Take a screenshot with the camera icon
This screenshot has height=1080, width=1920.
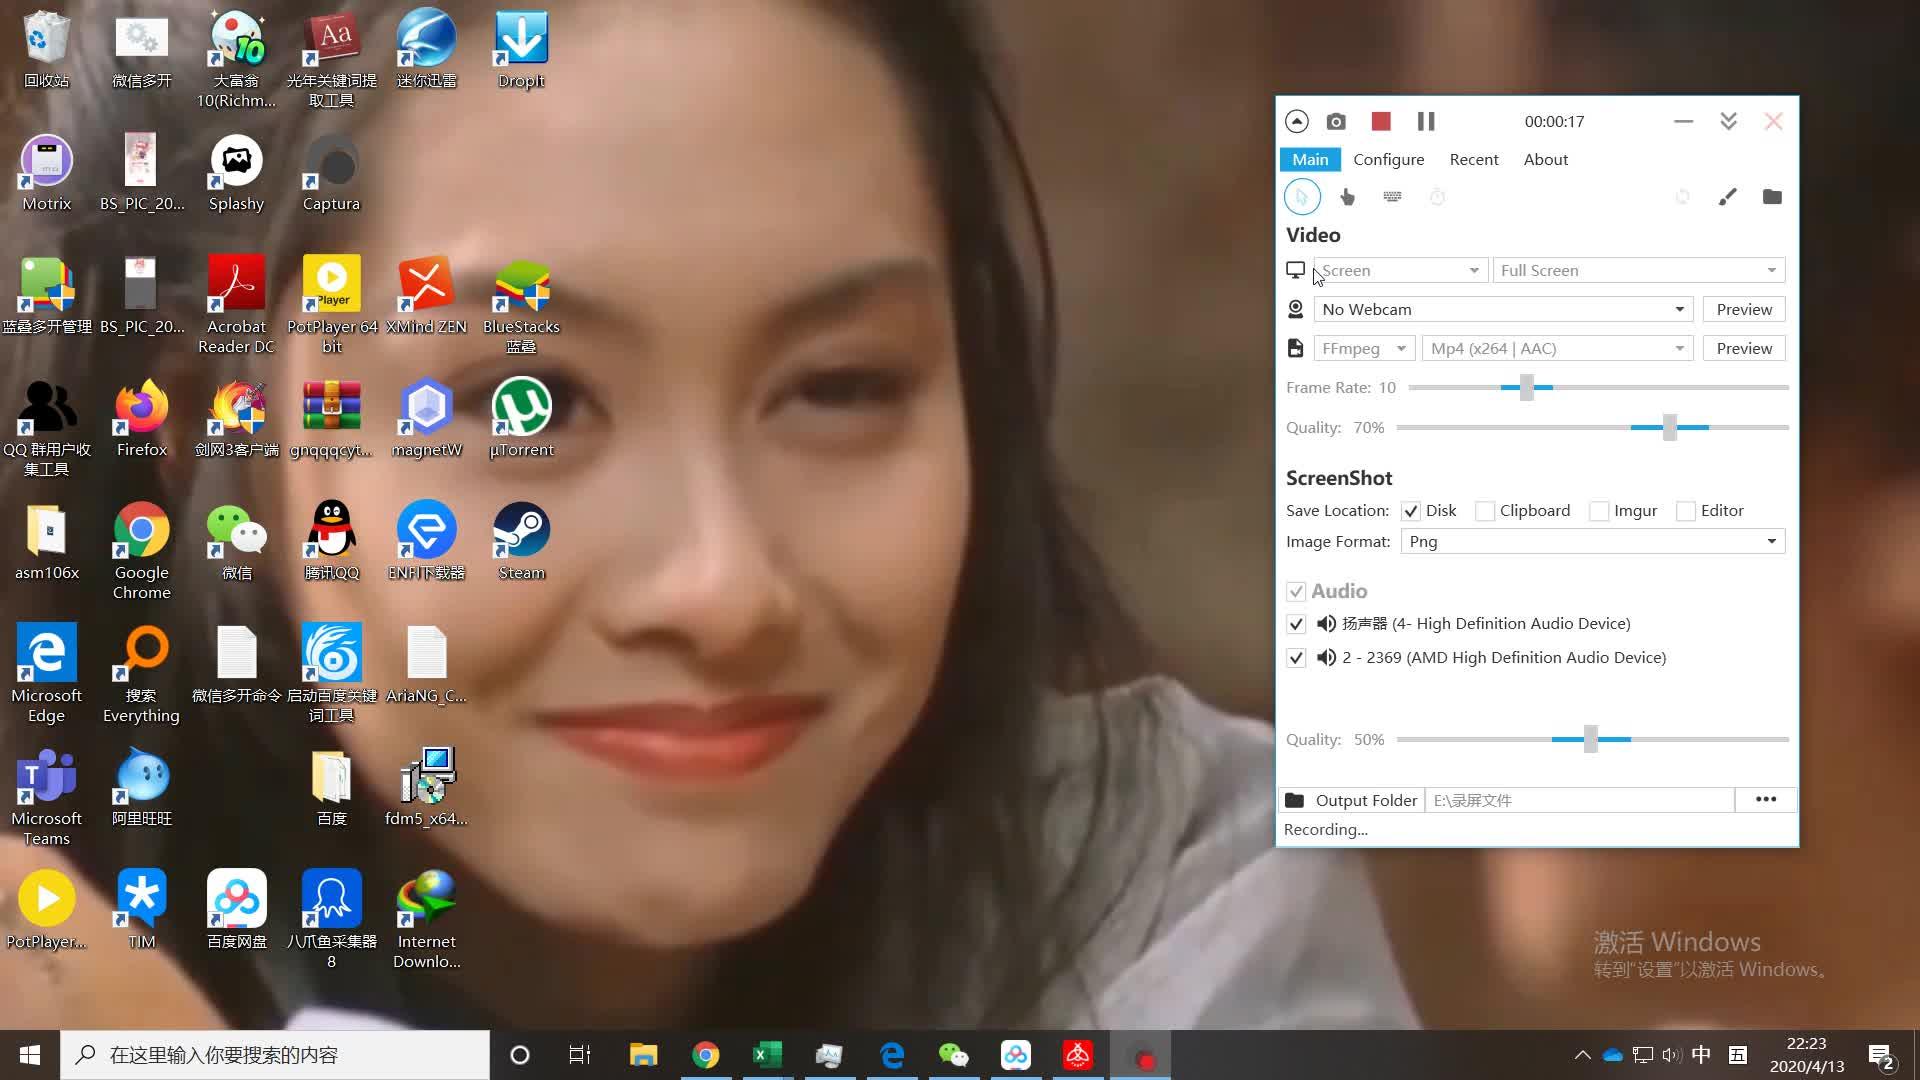1336,121
